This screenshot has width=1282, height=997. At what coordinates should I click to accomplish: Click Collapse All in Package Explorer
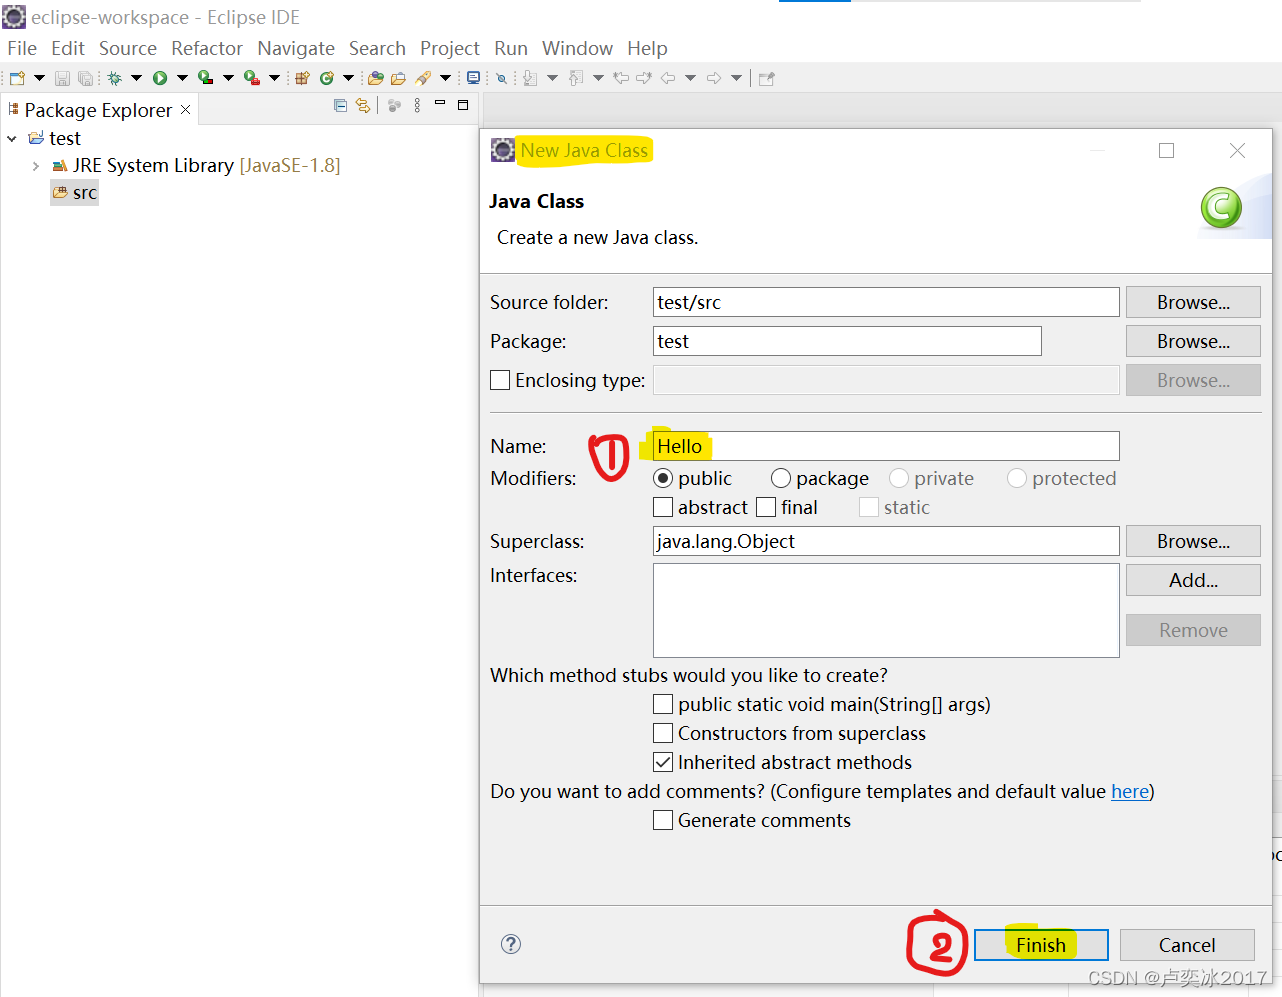click(340, 105)
